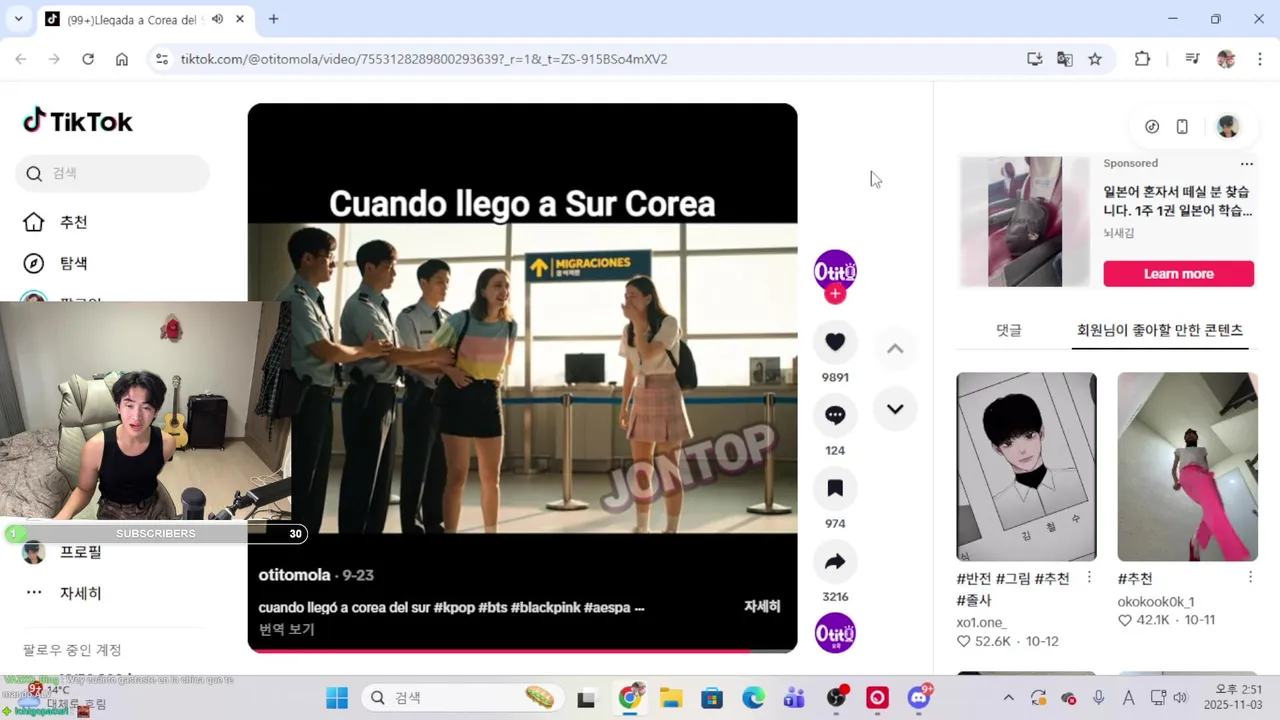Show hidden system tray icons chevron
This screenshot has width=1280, height=720.
[x=1008, y=698]
